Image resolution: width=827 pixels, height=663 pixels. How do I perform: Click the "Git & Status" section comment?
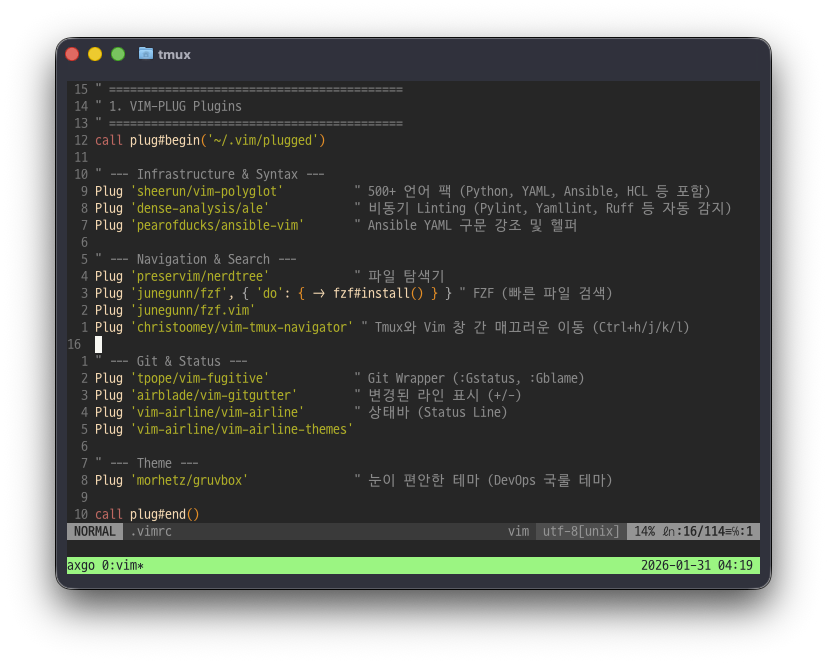pos(171,361)
